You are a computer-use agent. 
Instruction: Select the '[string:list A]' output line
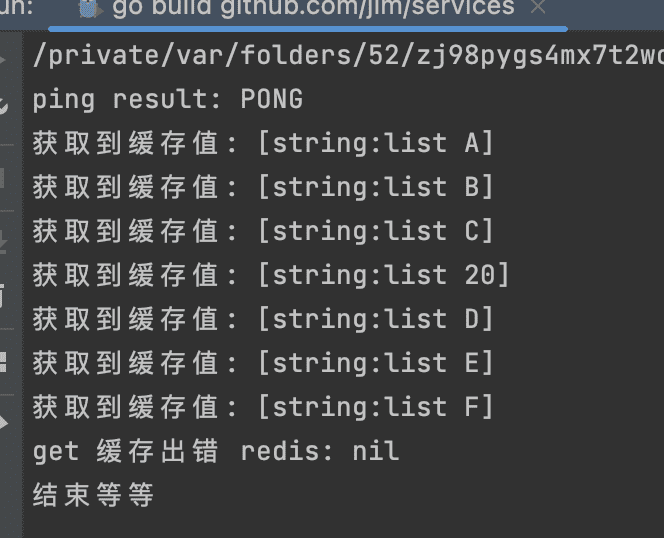(x=263, y=143)
